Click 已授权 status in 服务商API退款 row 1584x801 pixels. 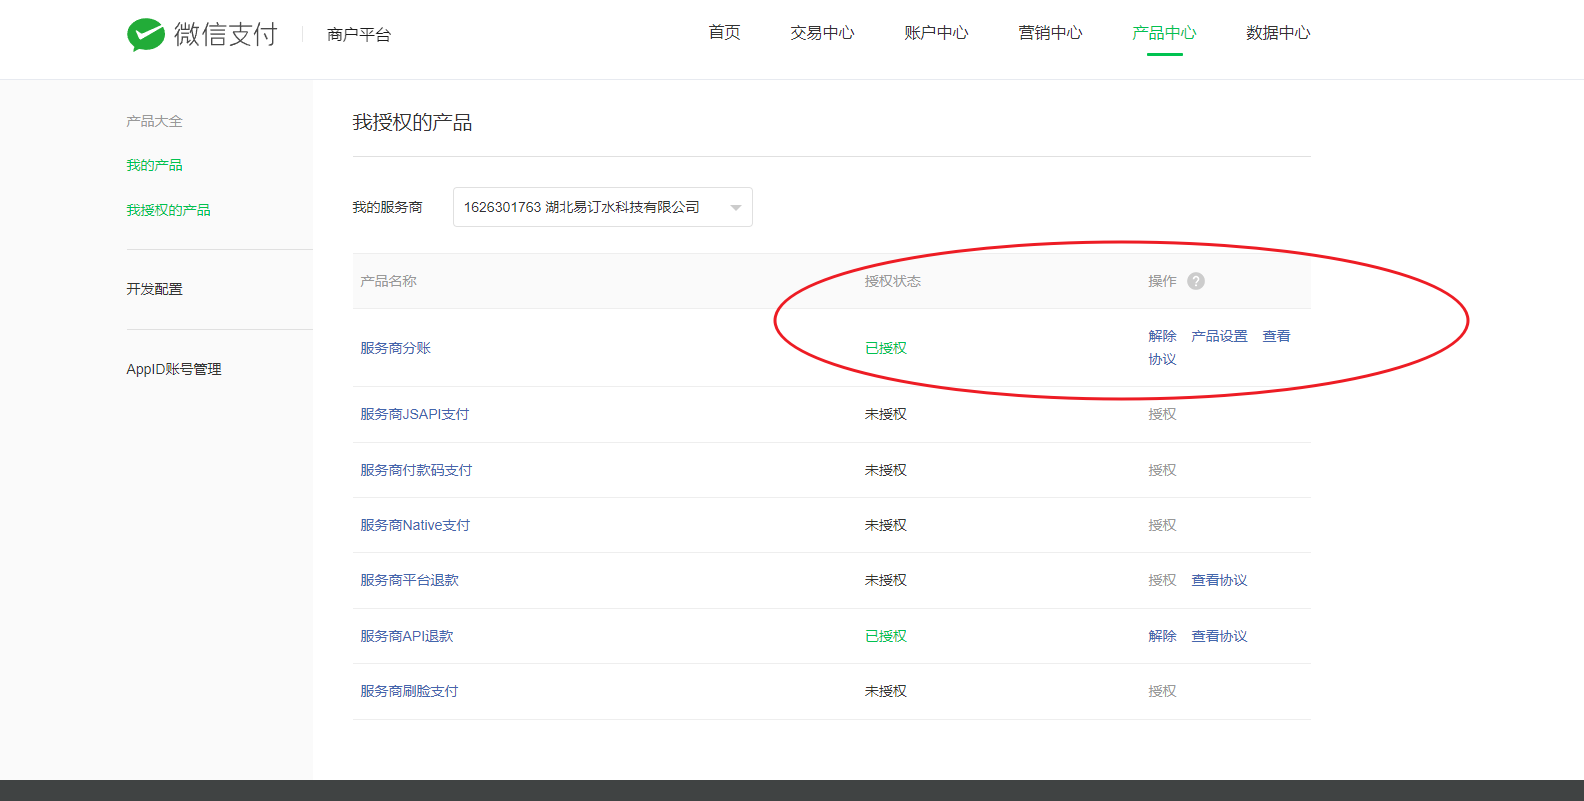click(886, 636)
